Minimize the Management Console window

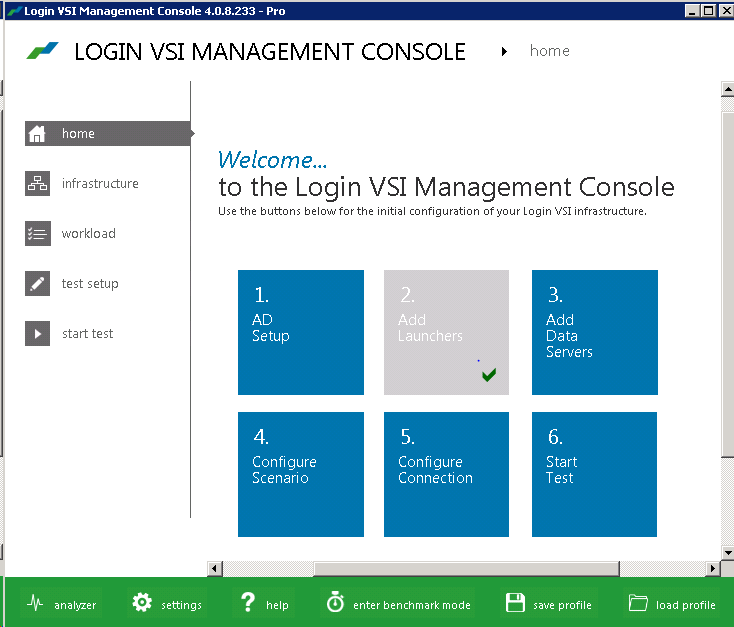tap(692, 10)
